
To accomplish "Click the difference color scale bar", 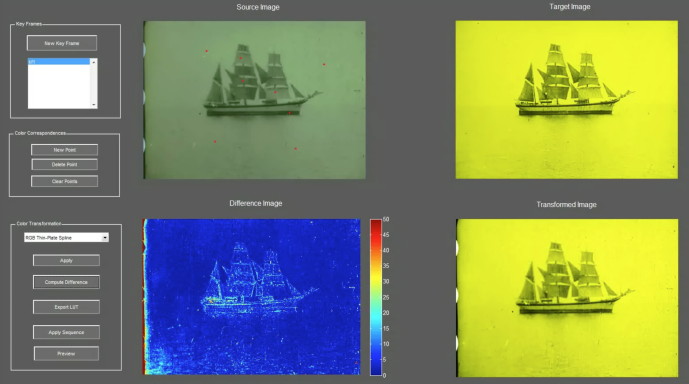I will pos(376,297).
